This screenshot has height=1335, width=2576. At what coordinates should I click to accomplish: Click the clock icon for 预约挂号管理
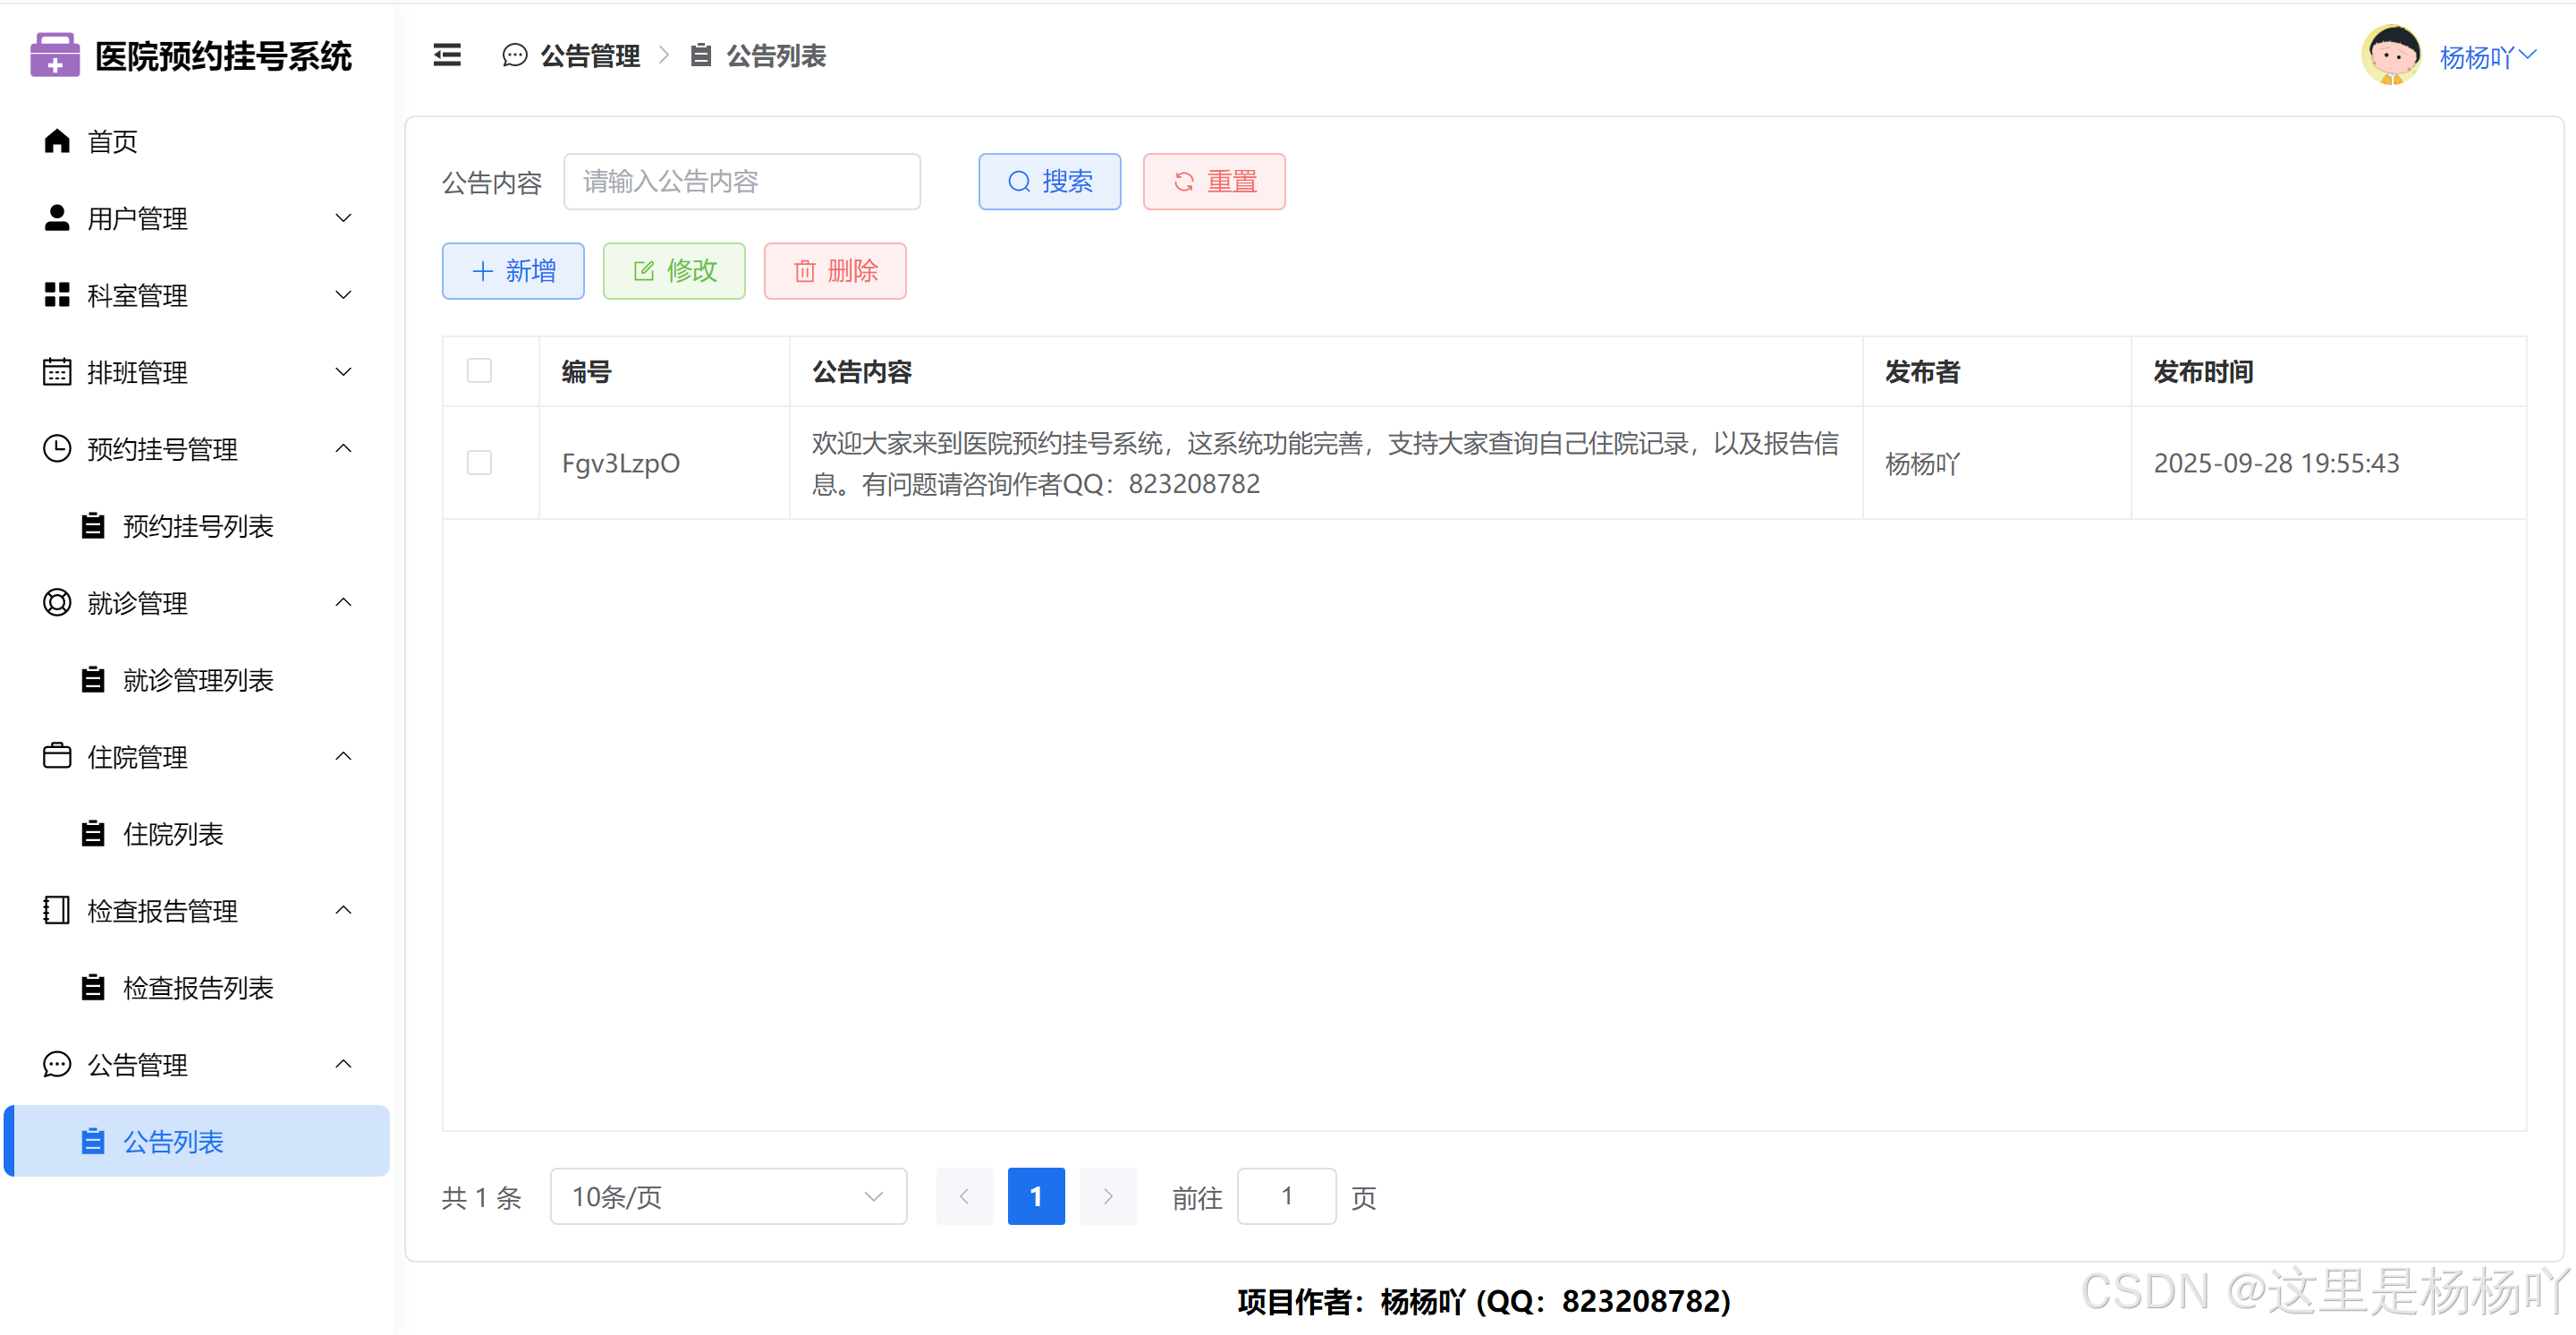pyautogui.click(x=57, y=449)
